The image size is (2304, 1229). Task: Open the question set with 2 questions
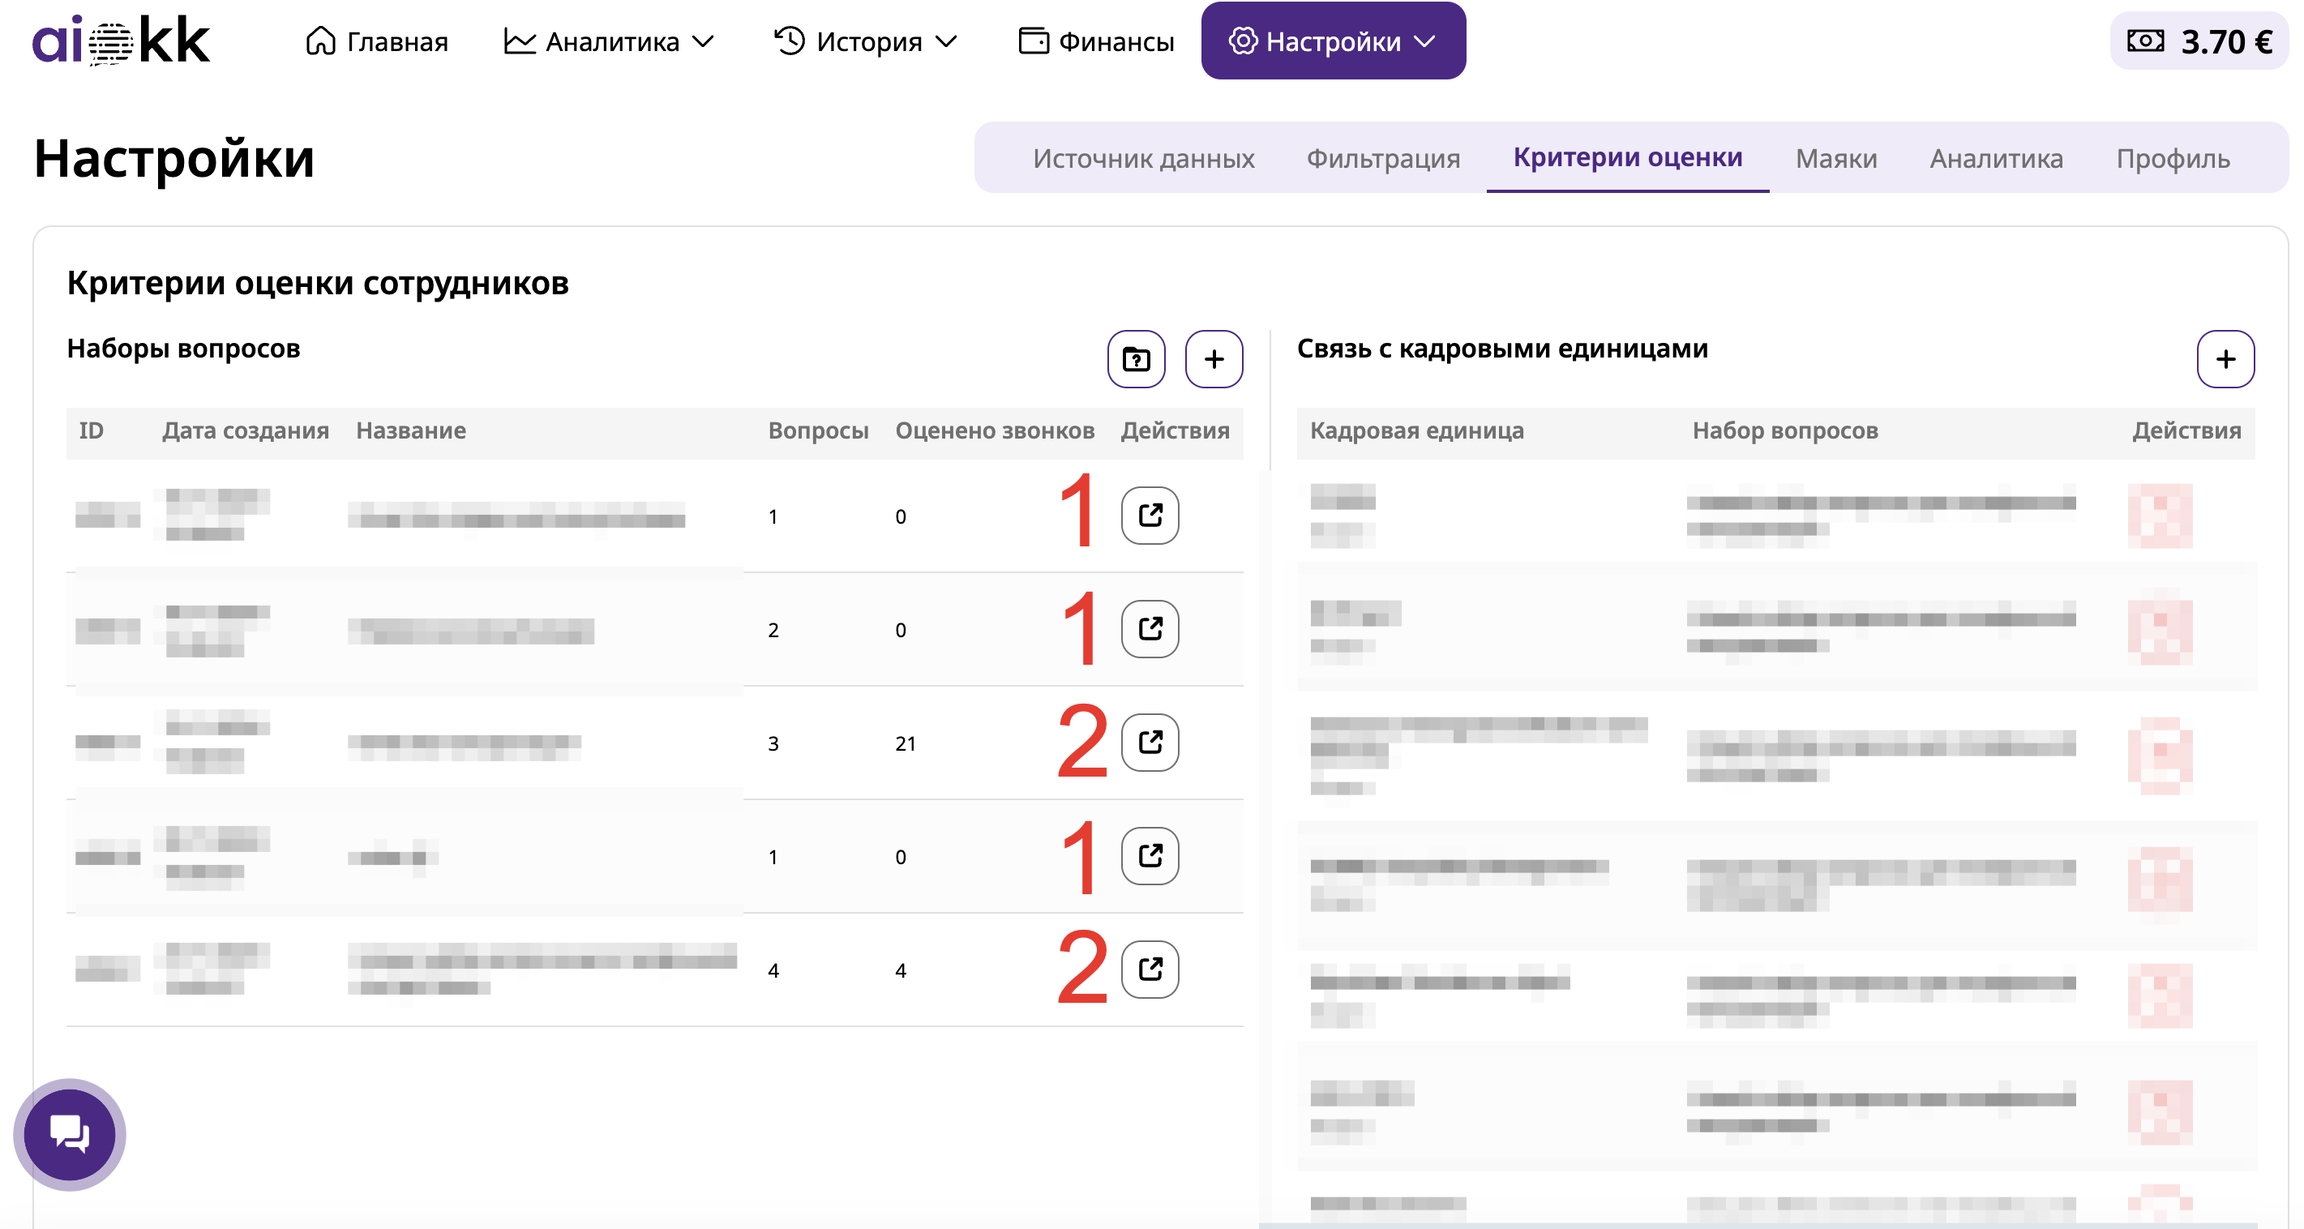point(1150,629)
